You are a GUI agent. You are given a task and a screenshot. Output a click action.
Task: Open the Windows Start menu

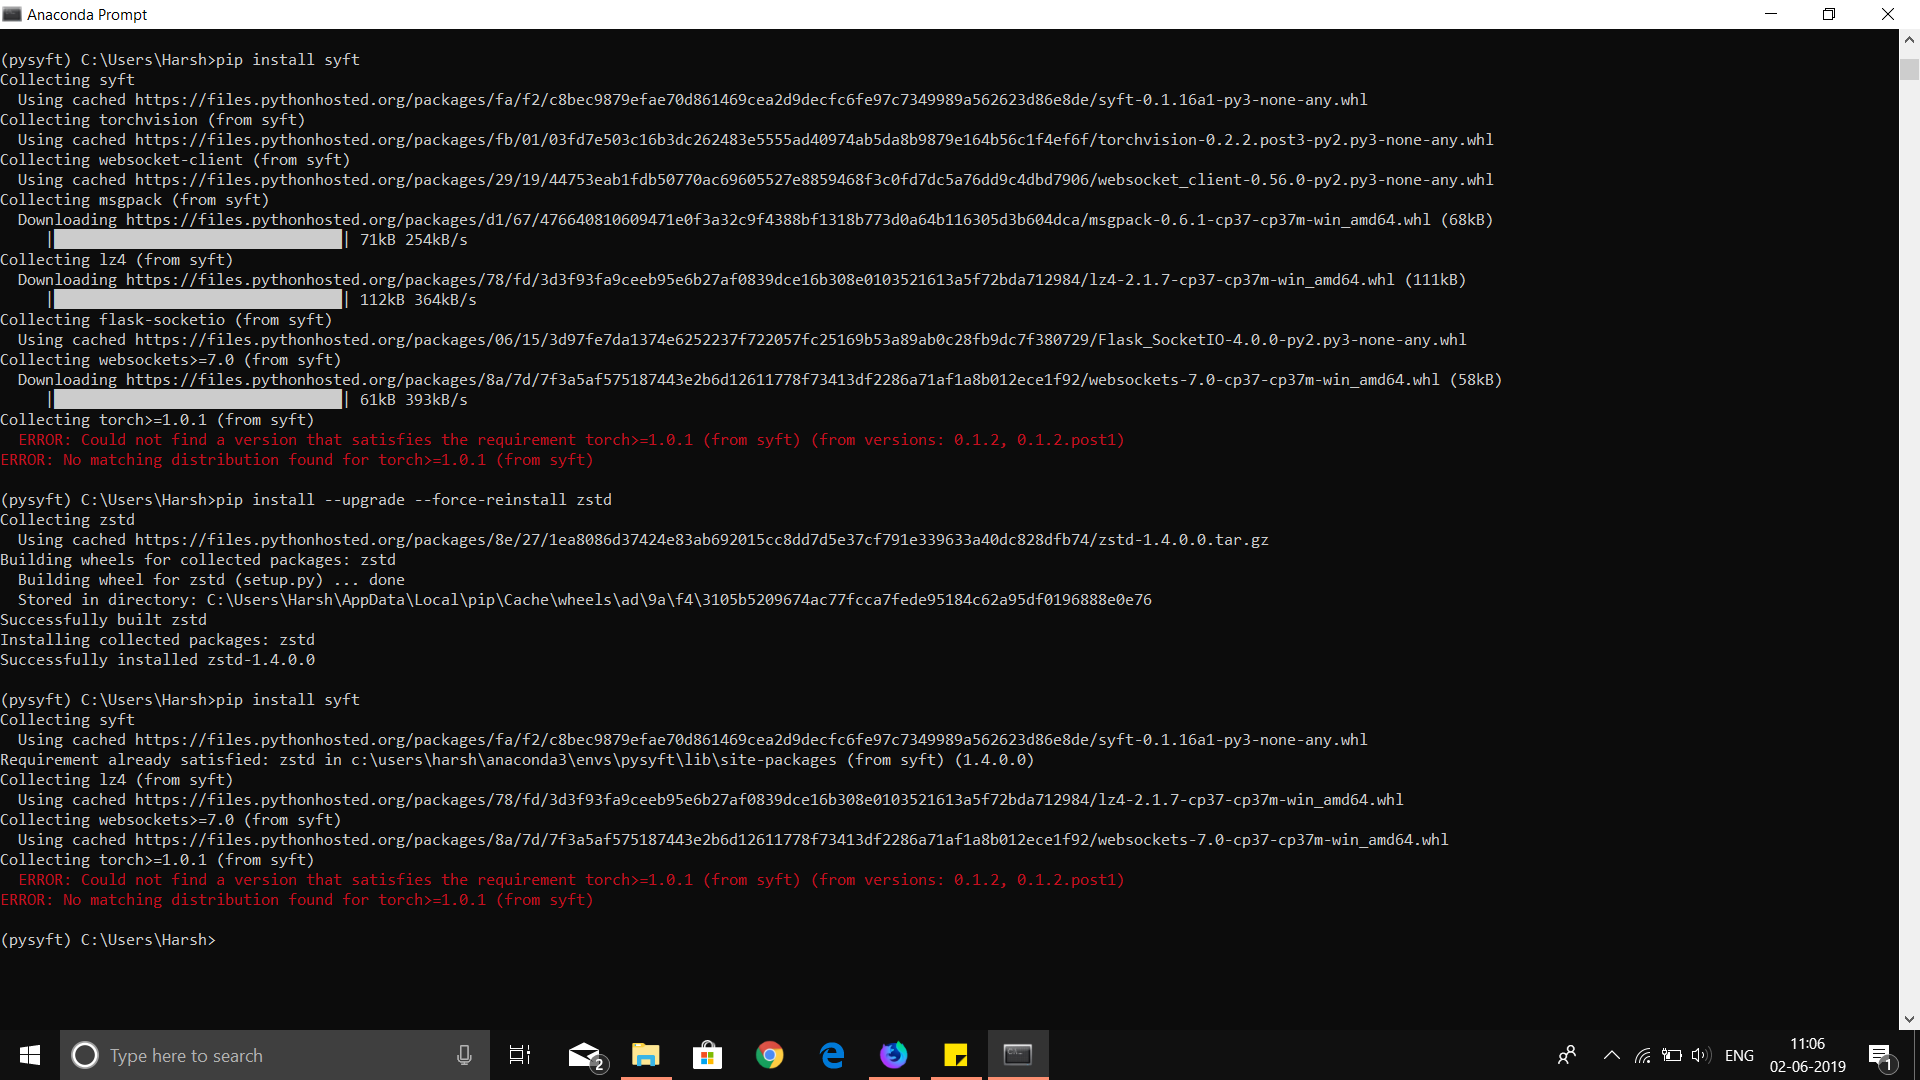point(30,1055)
